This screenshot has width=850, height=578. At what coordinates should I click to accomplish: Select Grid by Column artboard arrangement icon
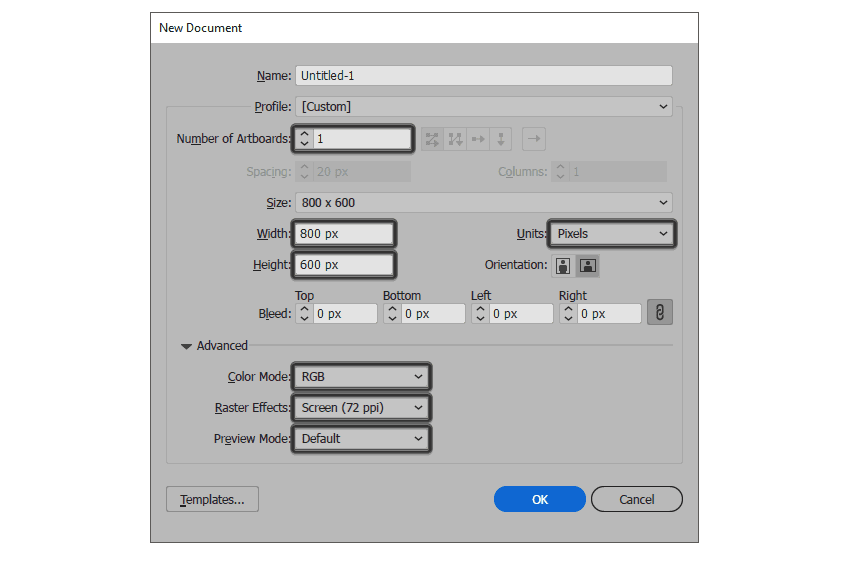(x=455, y=139)
